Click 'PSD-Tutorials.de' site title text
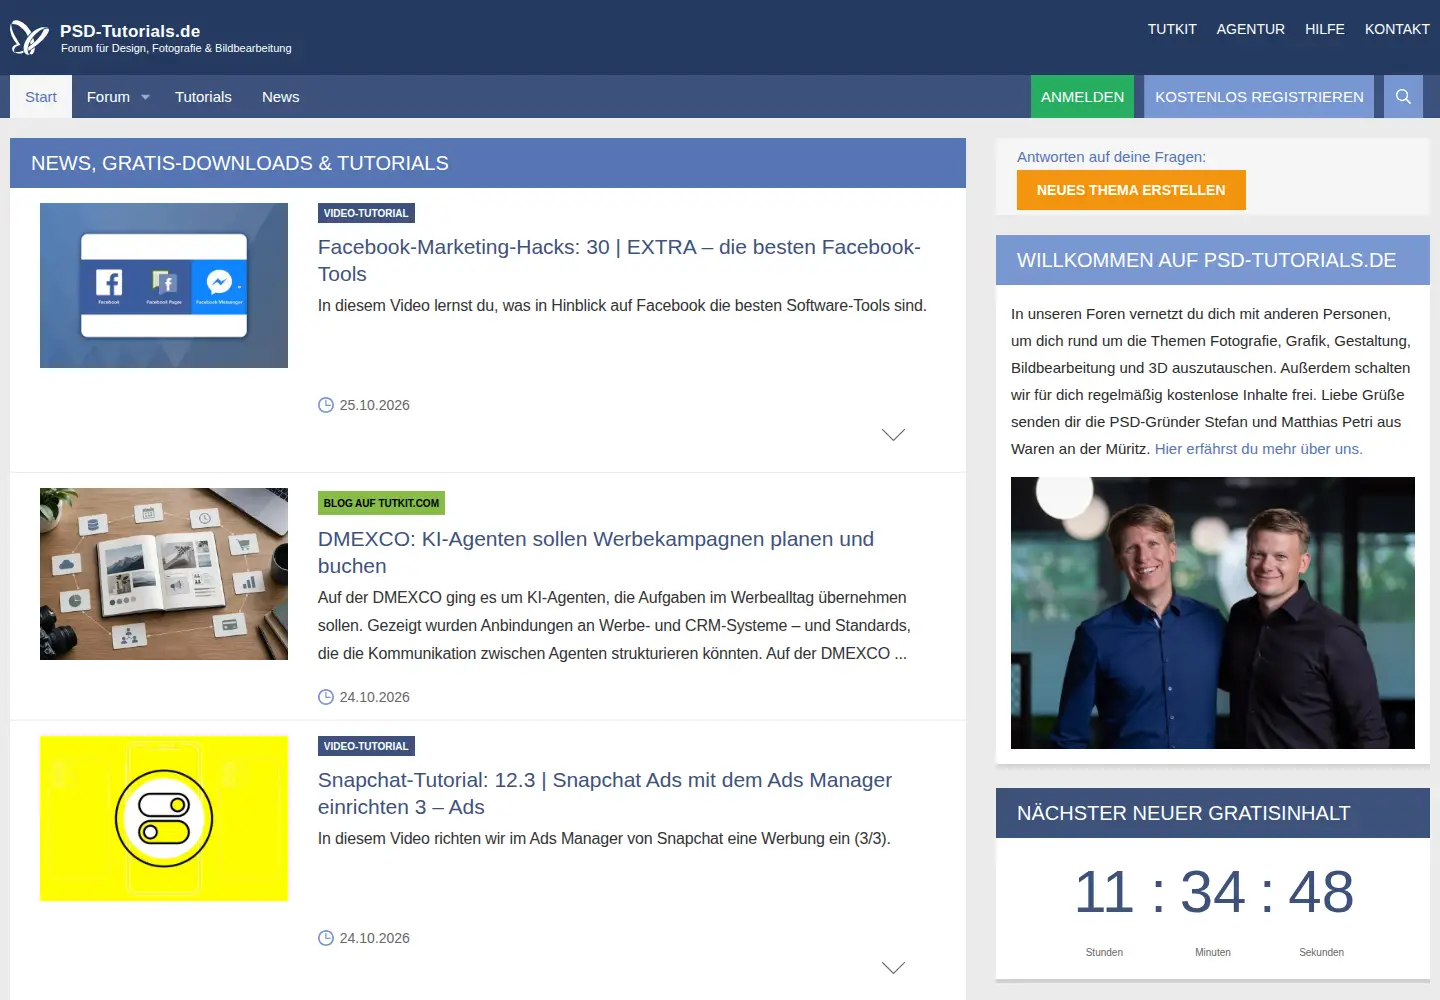 tap(130, 31)
